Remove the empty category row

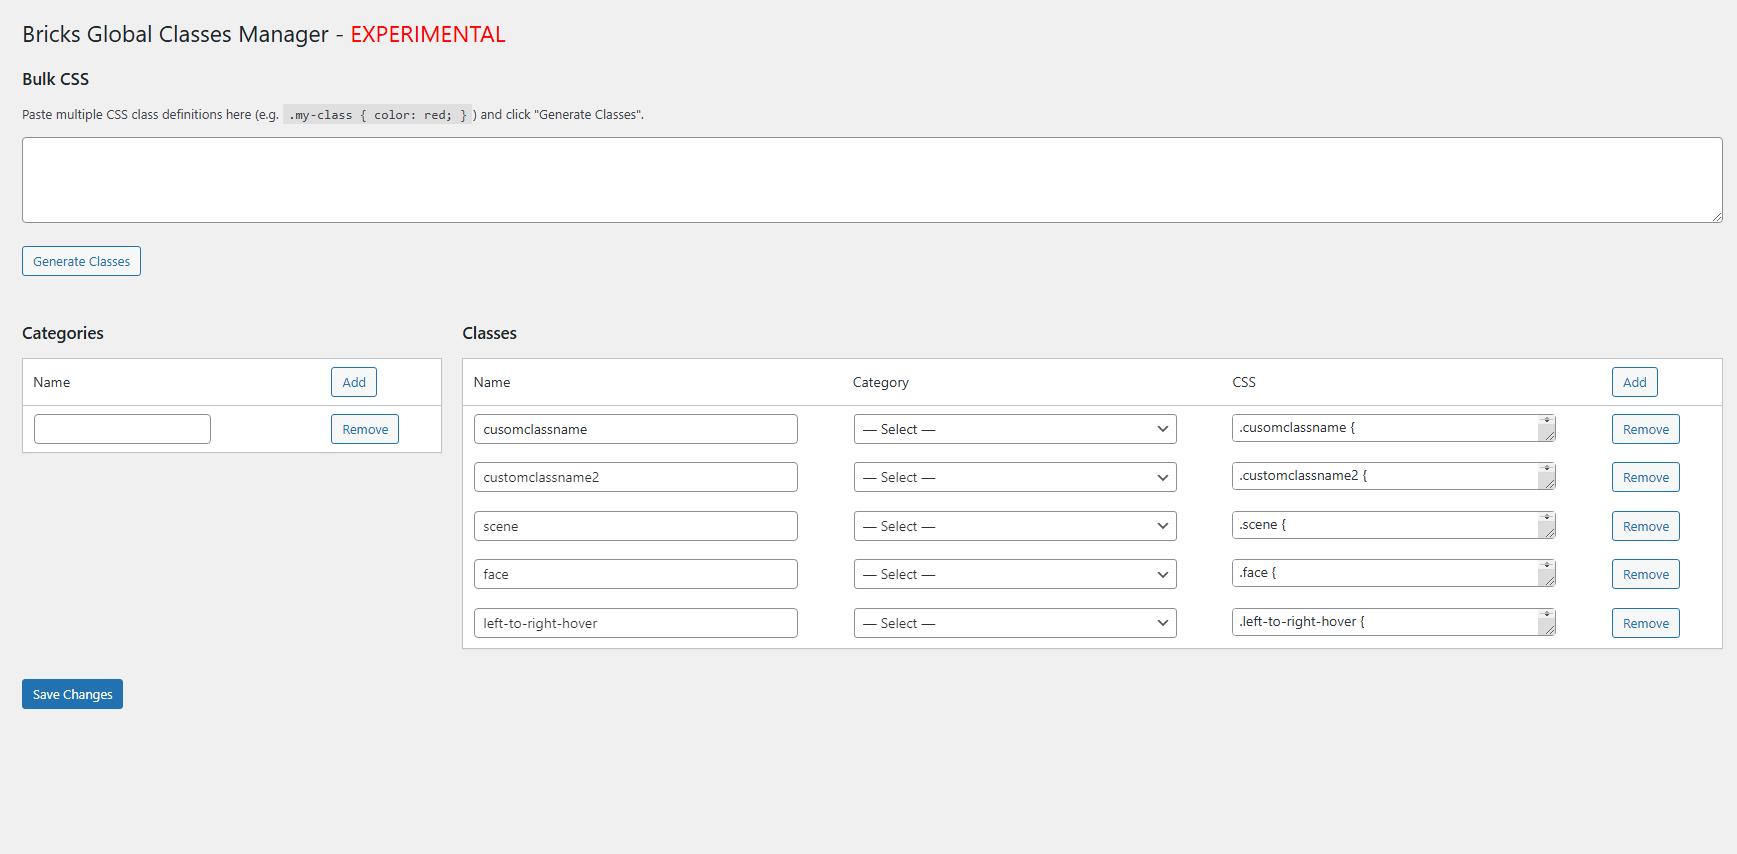coord(365,429)
